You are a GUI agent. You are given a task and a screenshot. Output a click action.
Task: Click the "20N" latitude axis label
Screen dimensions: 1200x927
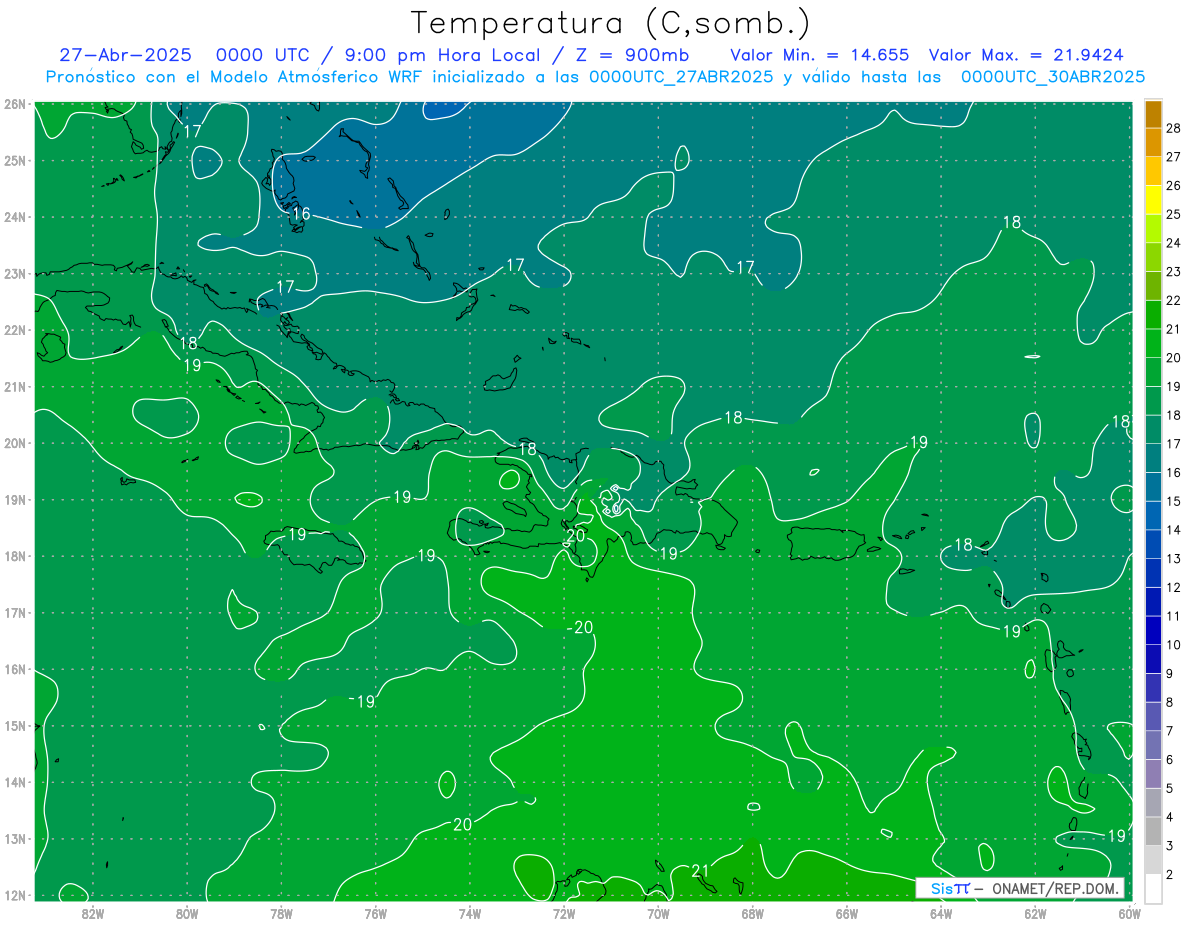(15, 443)
